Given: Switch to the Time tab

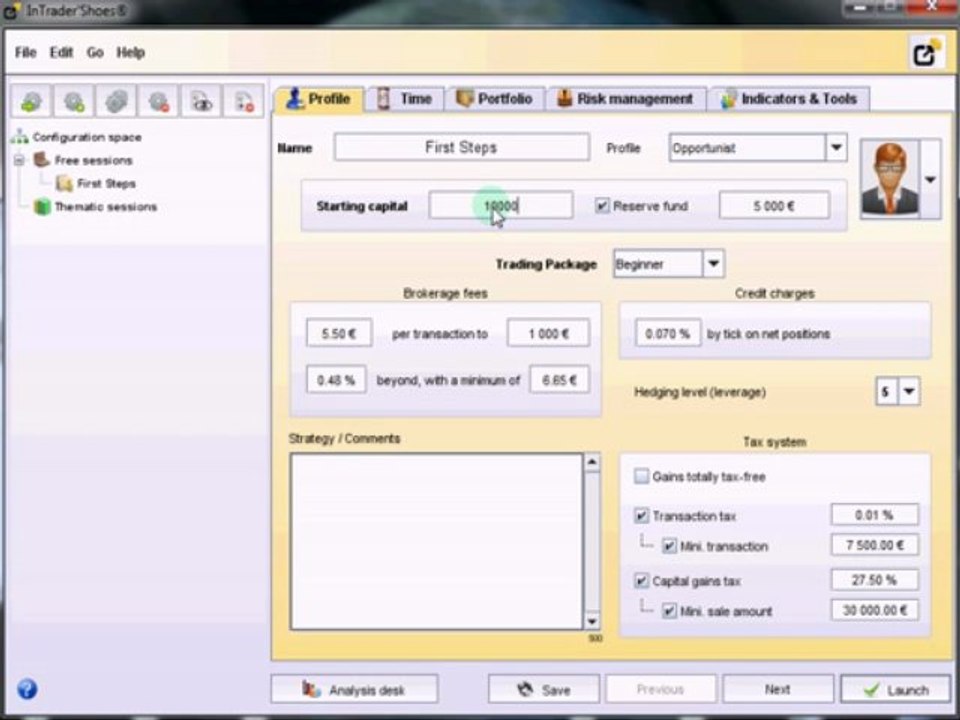Looking at the screenshot, I should [405, 99].
